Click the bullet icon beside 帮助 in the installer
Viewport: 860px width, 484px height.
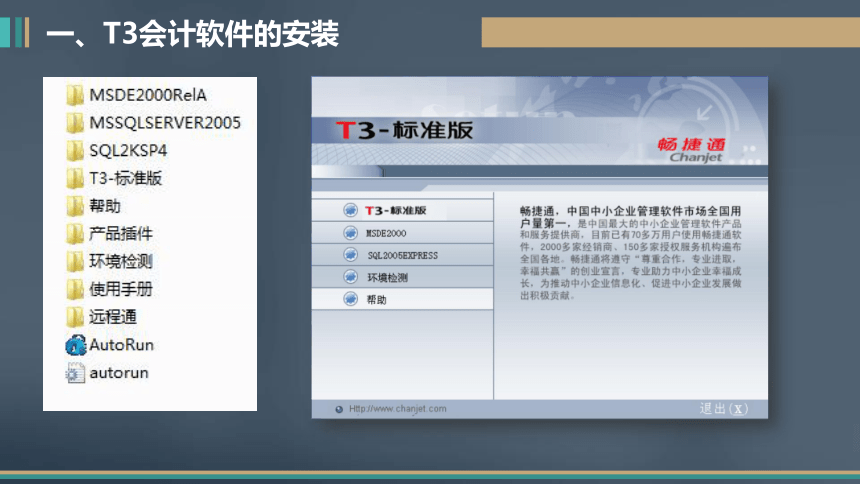350,299
